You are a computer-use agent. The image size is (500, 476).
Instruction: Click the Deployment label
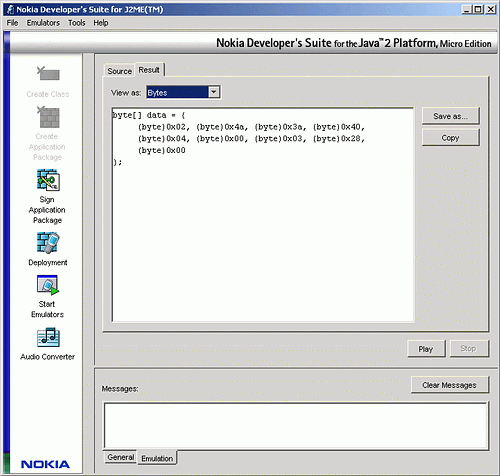pyautogui.click(x=48, y=263)
